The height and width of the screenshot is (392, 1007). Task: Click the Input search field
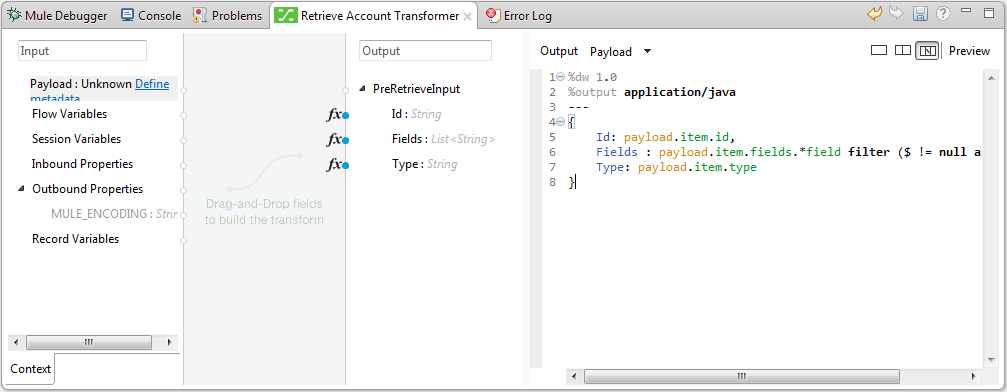coord(82,51)
